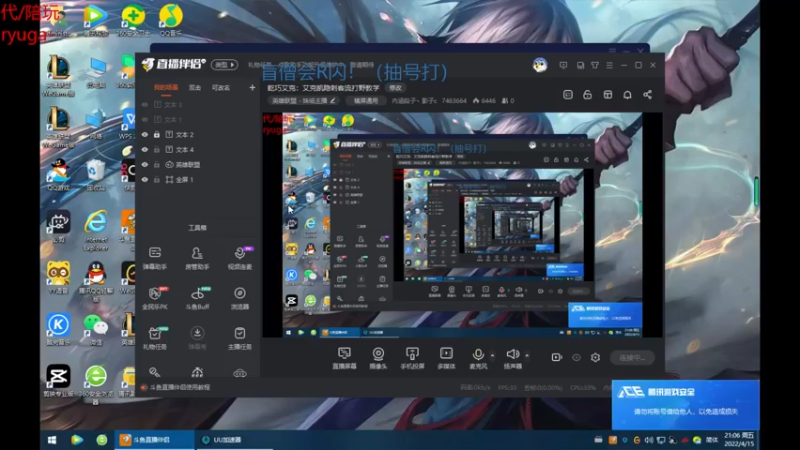Select the 文本 2 source row
Viewport: 800px width, 450px height.
(x=198, y=135)
